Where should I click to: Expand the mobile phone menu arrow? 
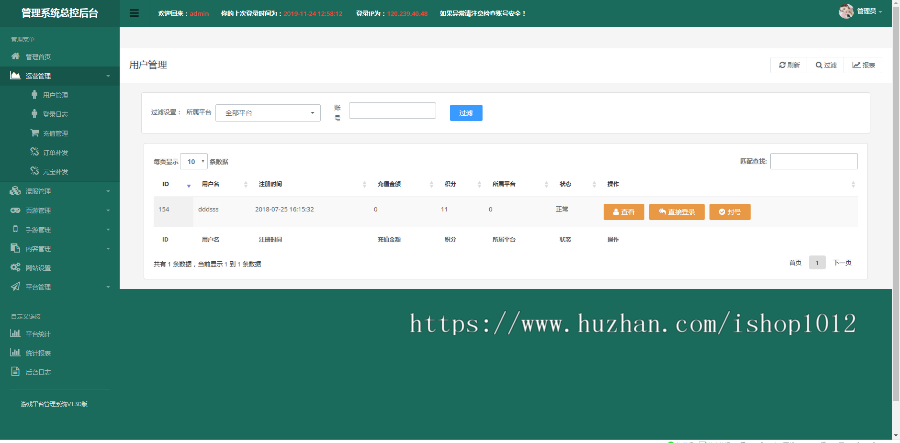tap(108, 230)
